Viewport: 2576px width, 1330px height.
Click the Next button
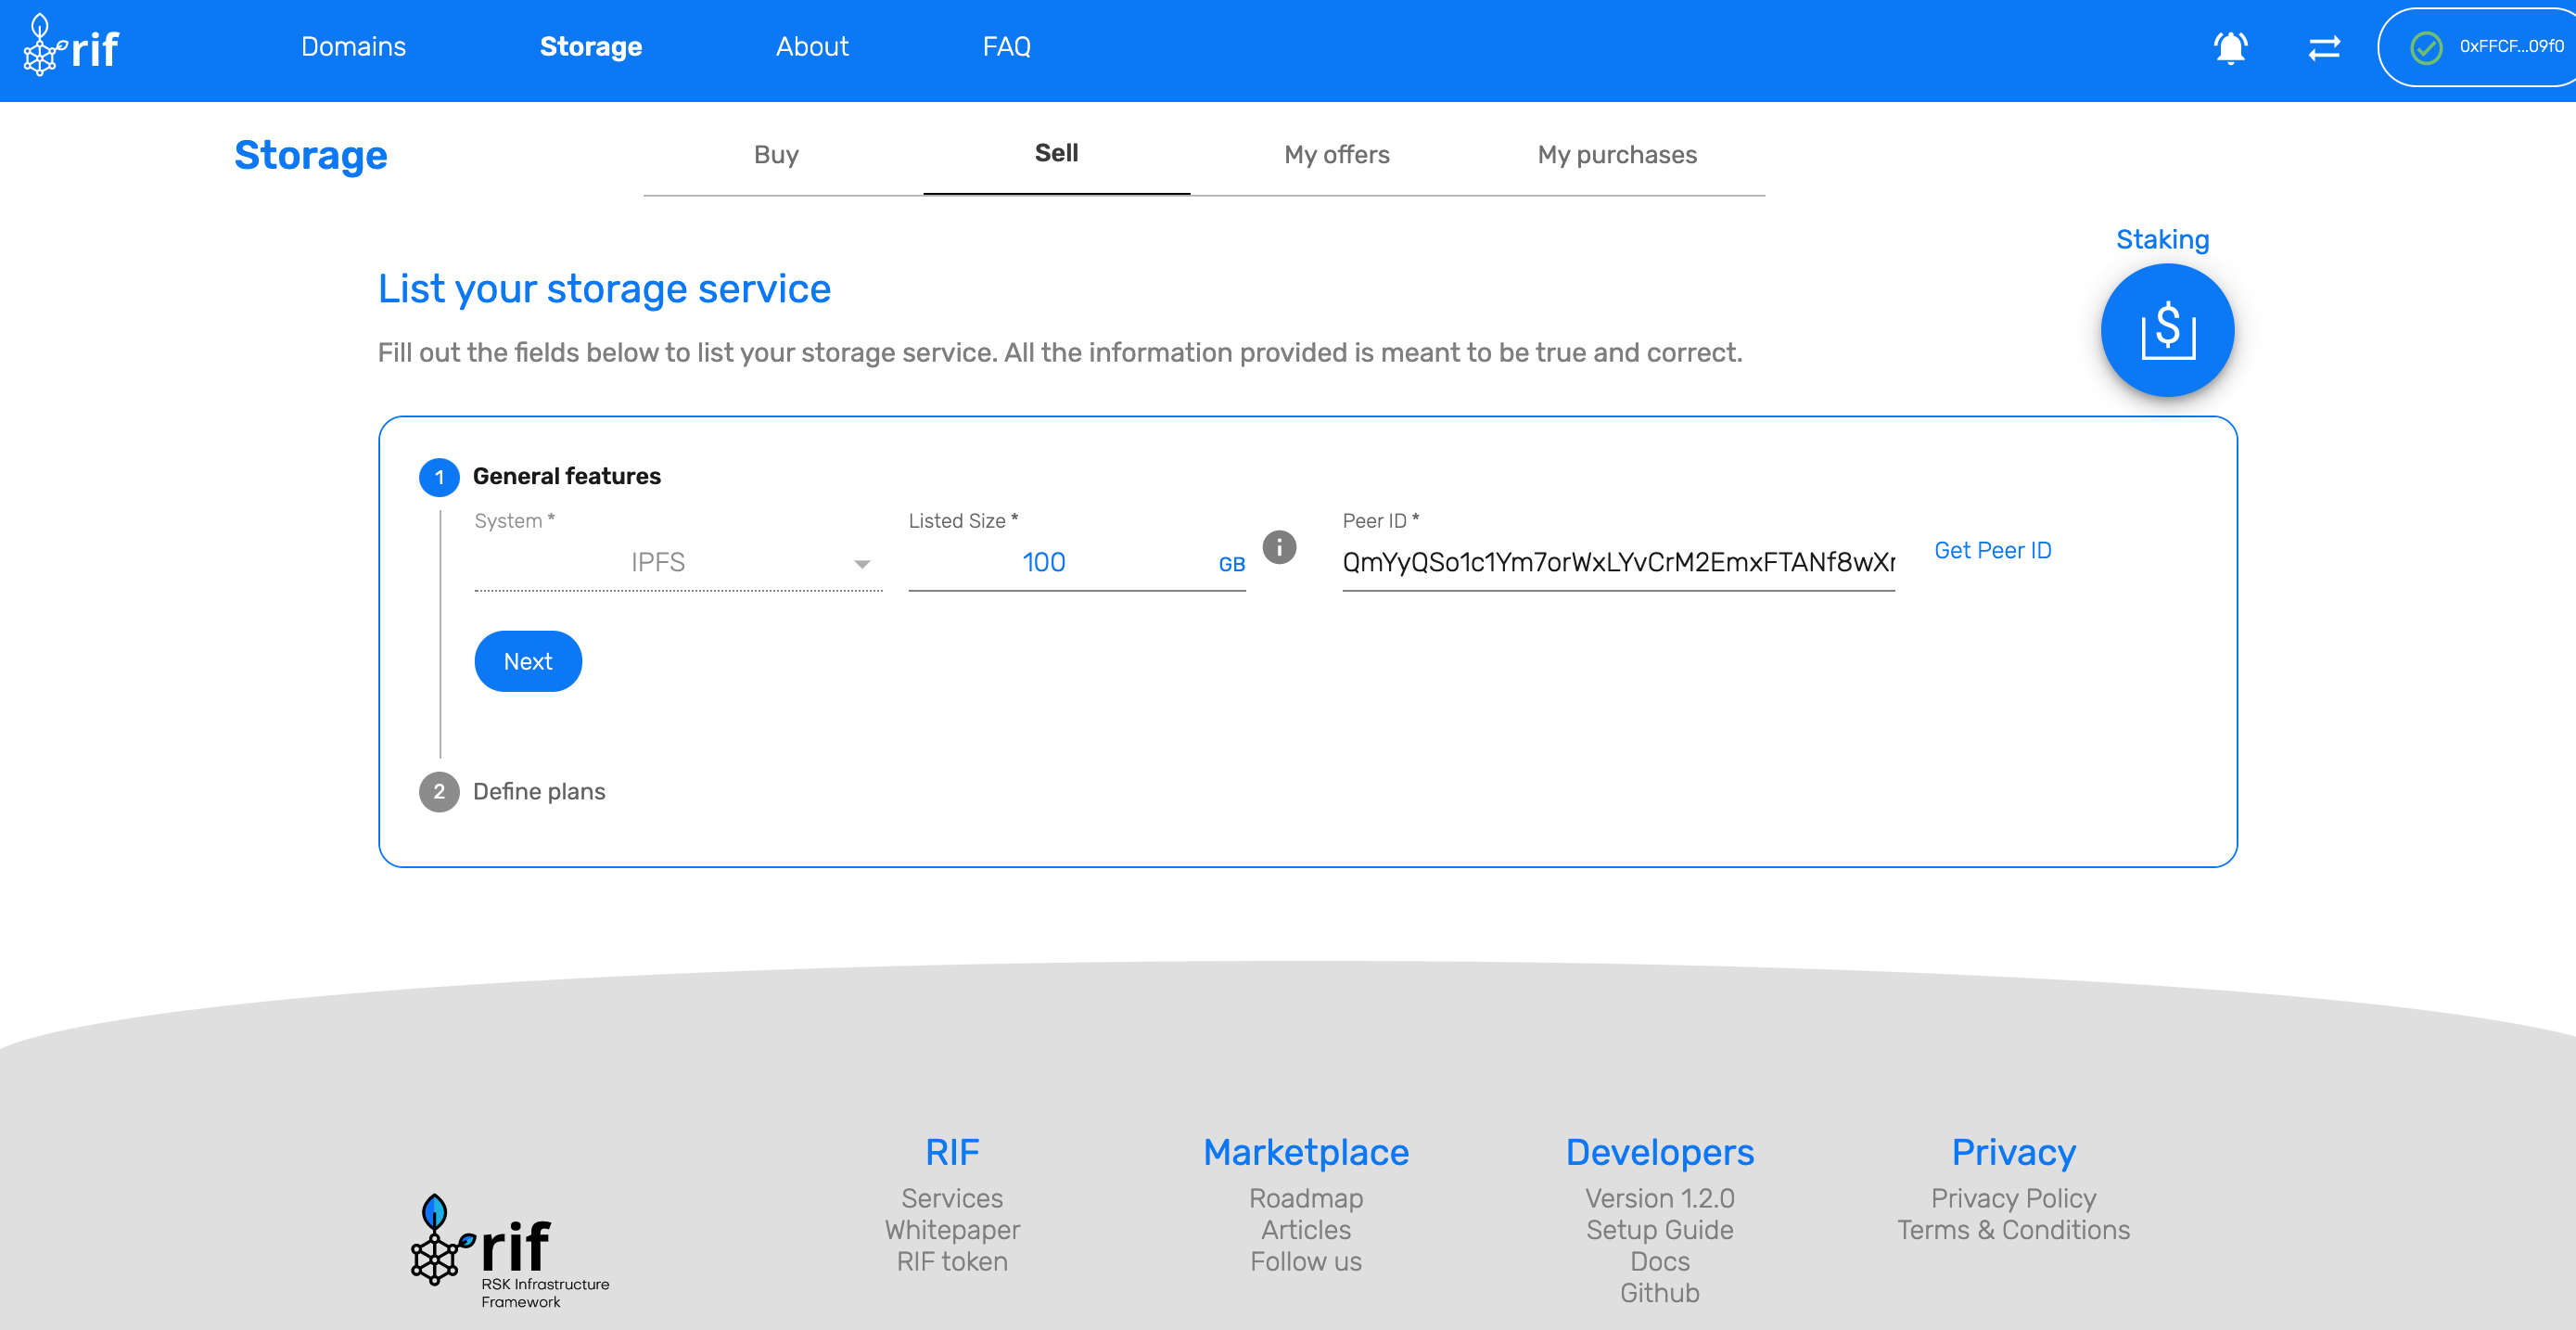pyautogui.click(x=528, y=661)
